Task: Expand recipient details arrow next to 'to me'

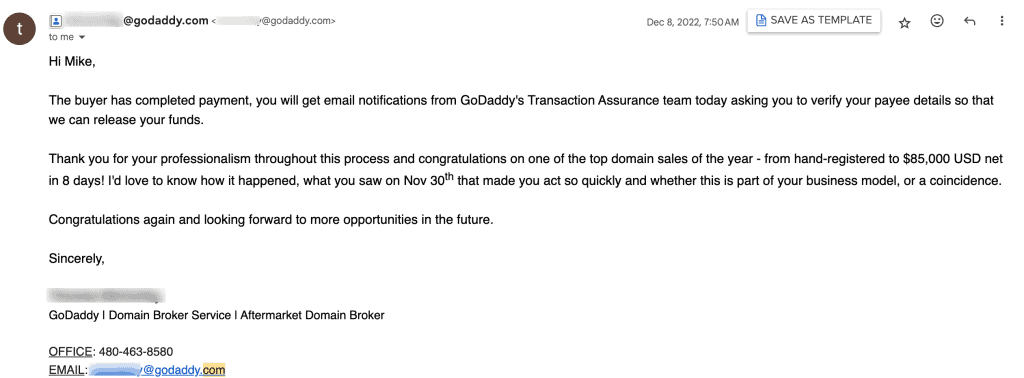Action: 82,37
